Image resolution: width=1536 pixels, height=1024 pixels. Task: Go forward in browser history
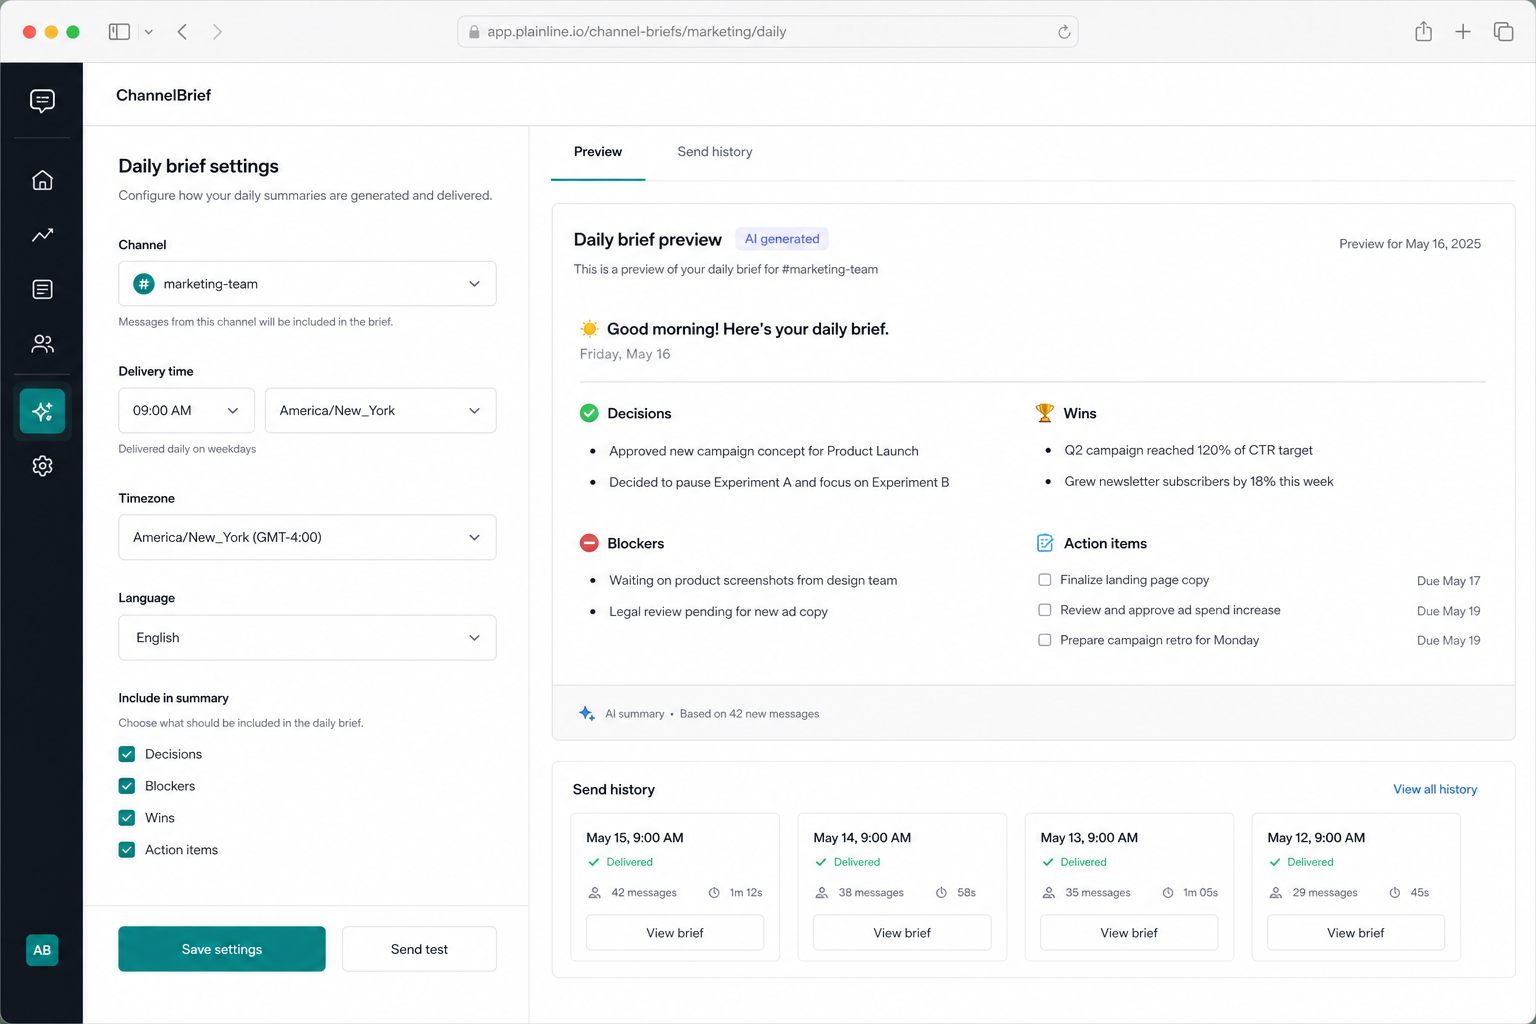(217, 32)
